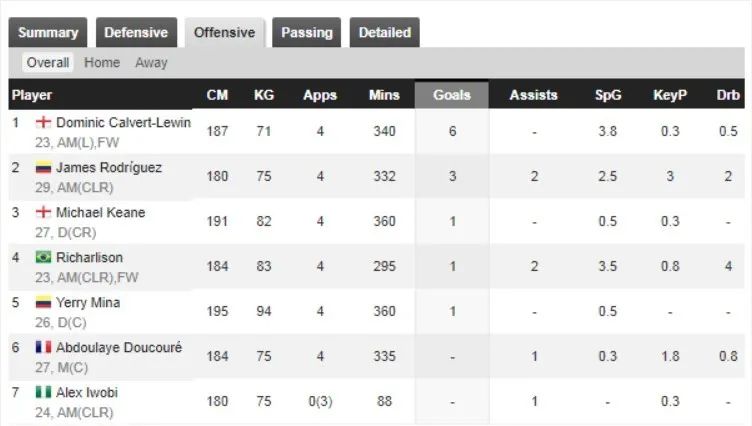This screenshot has height=426, width=752.
Task: Click France flag beside Abdoulaye Doucouré
Action: (x=43, y=347)
